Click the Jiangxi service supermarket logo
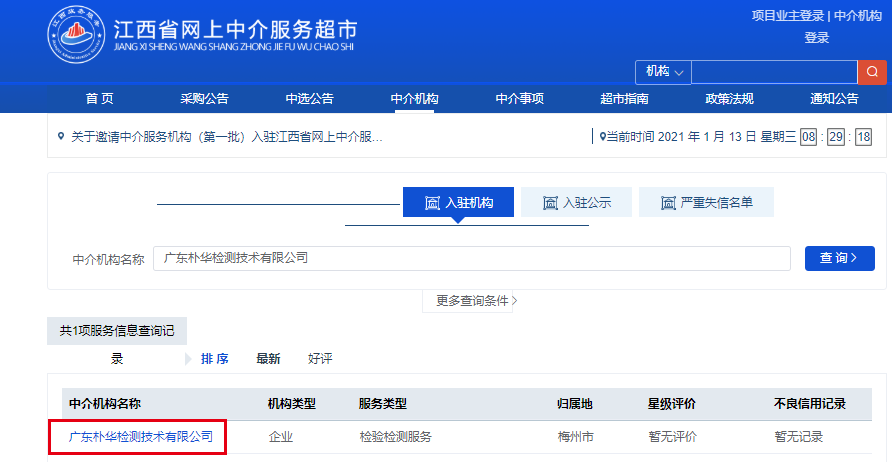Viewport: 892px width, 462px height. pyautogui.click(x=76, y=39)
